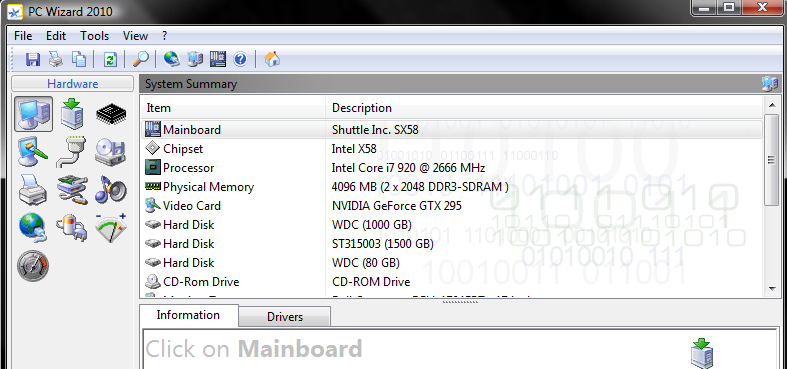Click the 4096 MB (2 x 2048 DDR3-SDRAM) value
Viewport: 787px width, 369px height.
420,187
